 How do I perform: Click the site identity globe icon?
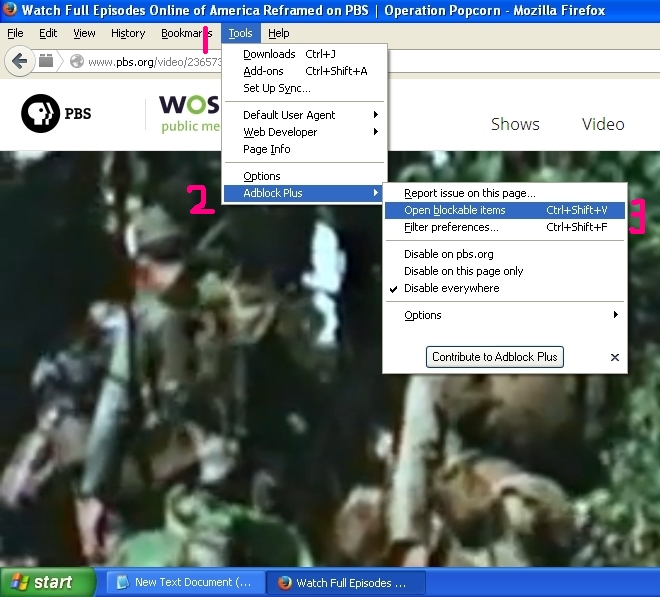tap(77, 61)
